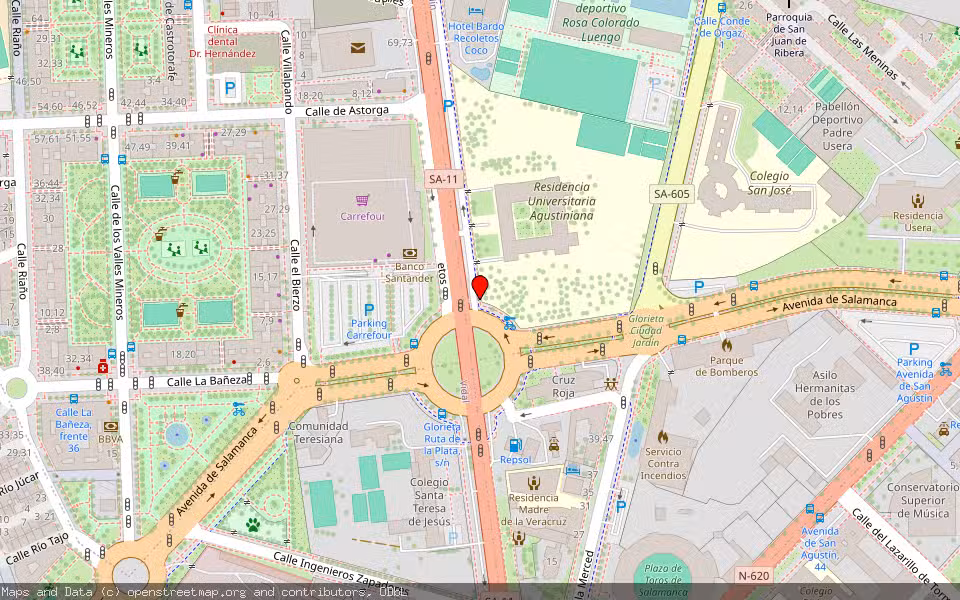Viewport: 960px width, 600px height.
Task: Click the SA-605 road shield
Action: 672,194
